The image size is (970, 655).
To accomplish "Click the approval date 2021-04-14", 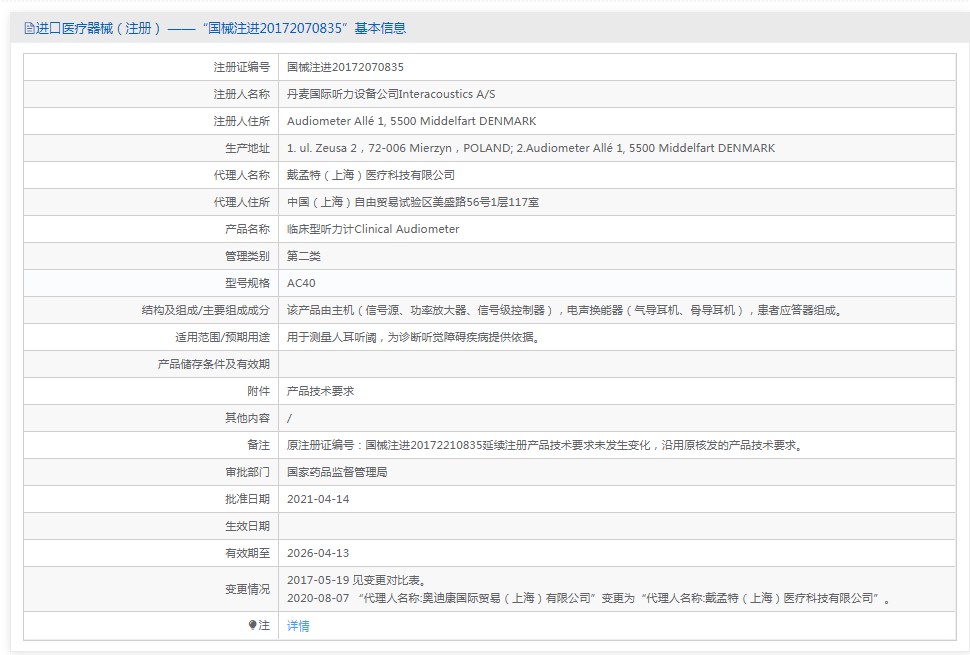I will [x=318, y=499].
